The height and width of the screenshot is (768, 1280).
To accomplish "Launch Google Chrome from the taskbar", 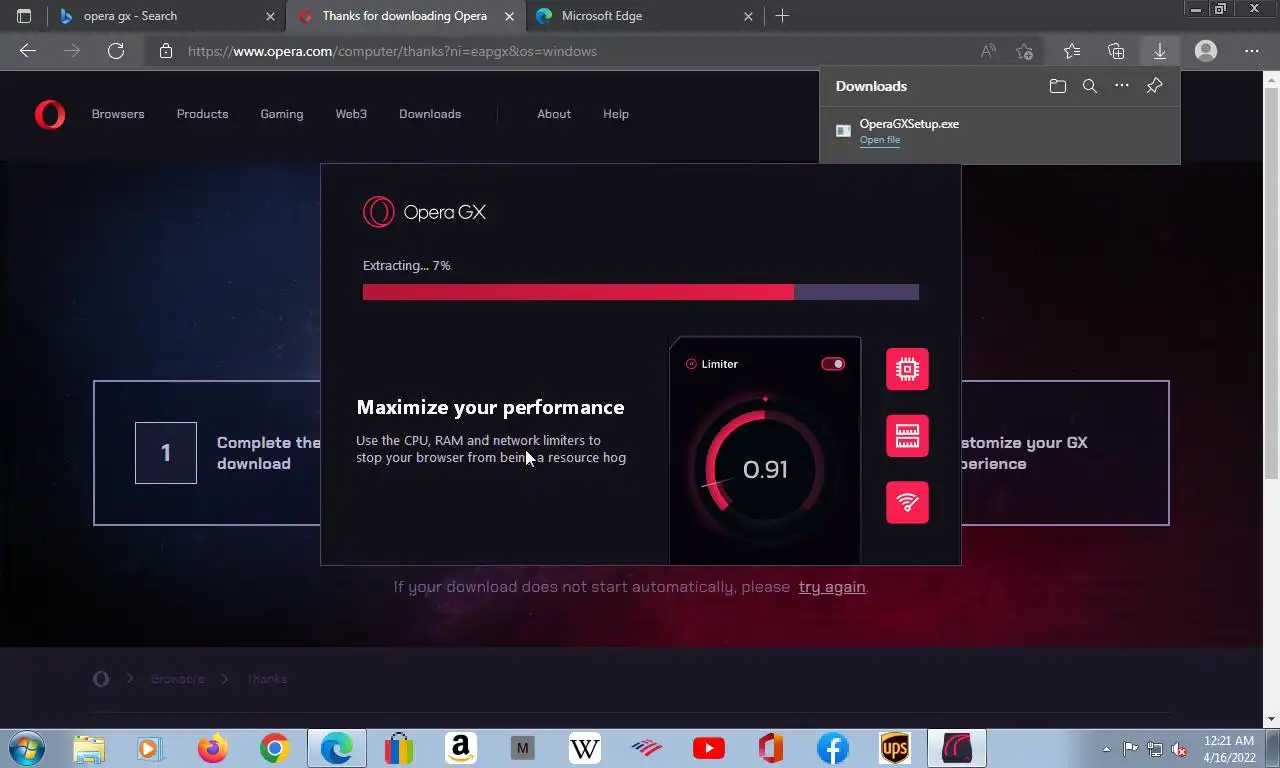I will coord(274,748).
